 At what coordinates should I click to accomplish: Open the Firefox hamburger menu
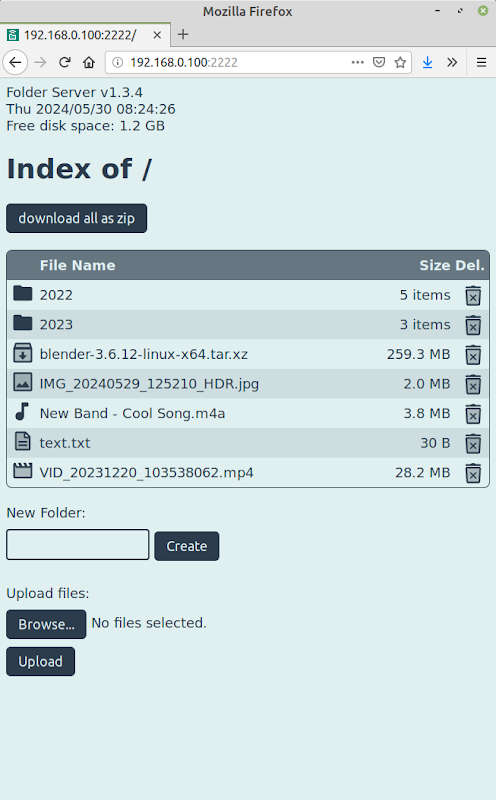pyautogui.click(x=481, y=62)
